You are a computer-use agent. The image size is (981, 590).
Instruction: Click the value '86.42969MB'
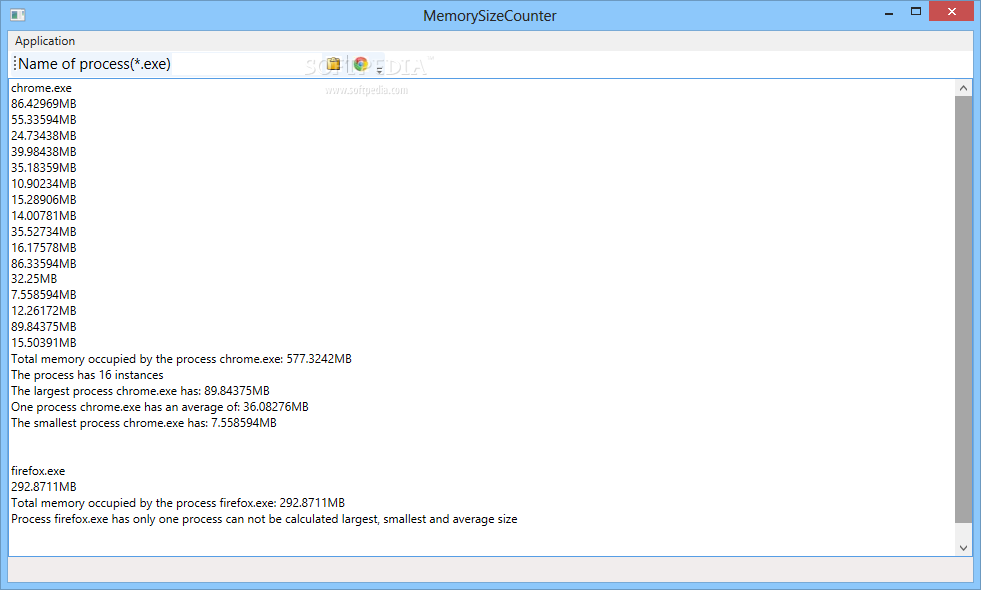pyautogui.click(x=44, y=104)
